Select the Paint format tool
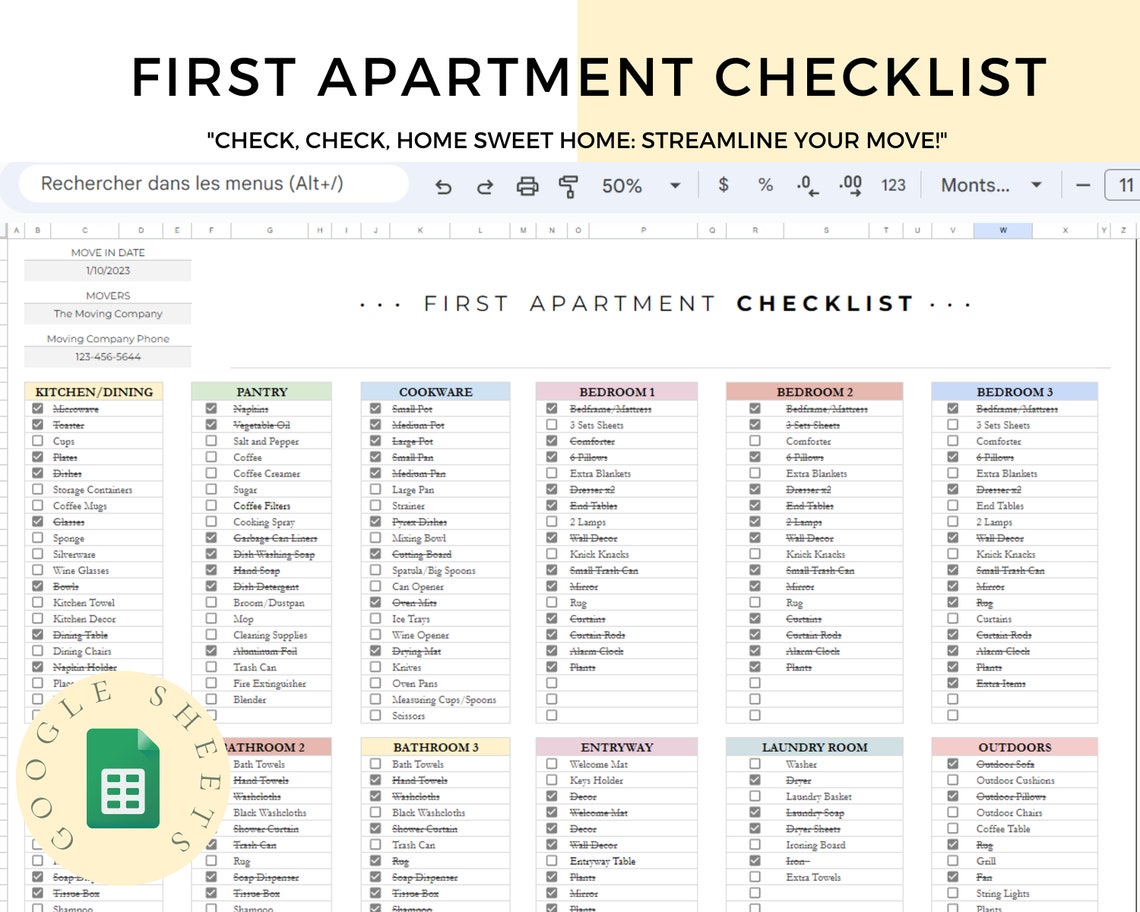Image resolution: width=1140 pixels, height=912 pixels. [568, 186]
